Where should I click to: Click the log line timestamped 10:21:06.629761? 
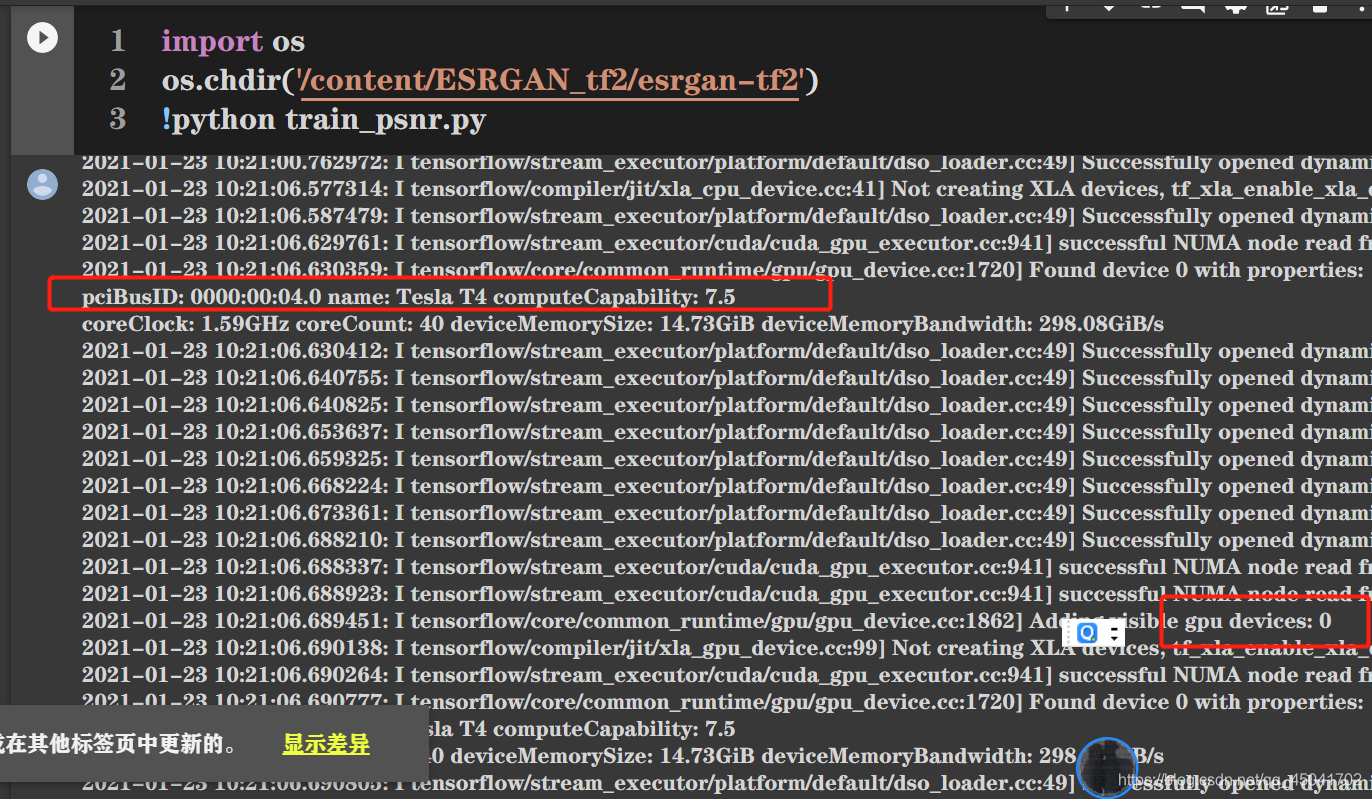727,243
